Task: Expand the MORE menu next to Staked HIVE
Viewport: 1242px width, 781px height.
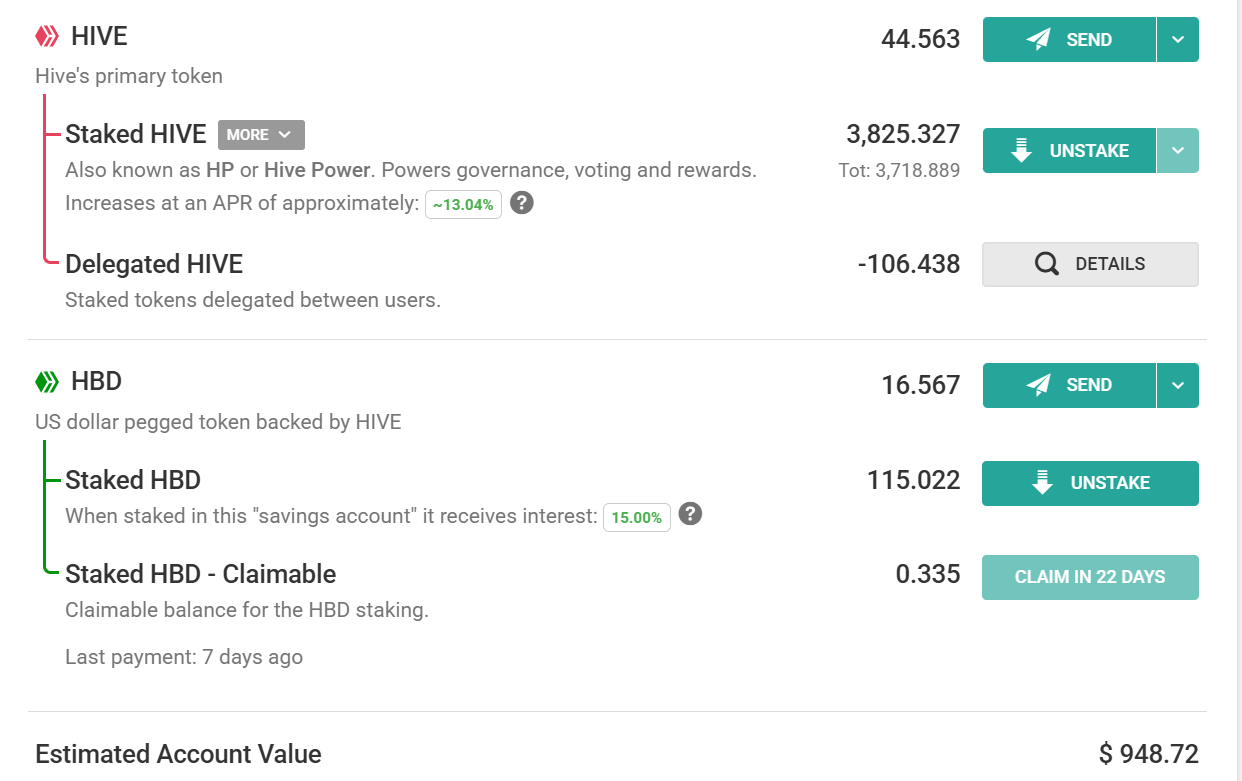Action: point(261,135)
